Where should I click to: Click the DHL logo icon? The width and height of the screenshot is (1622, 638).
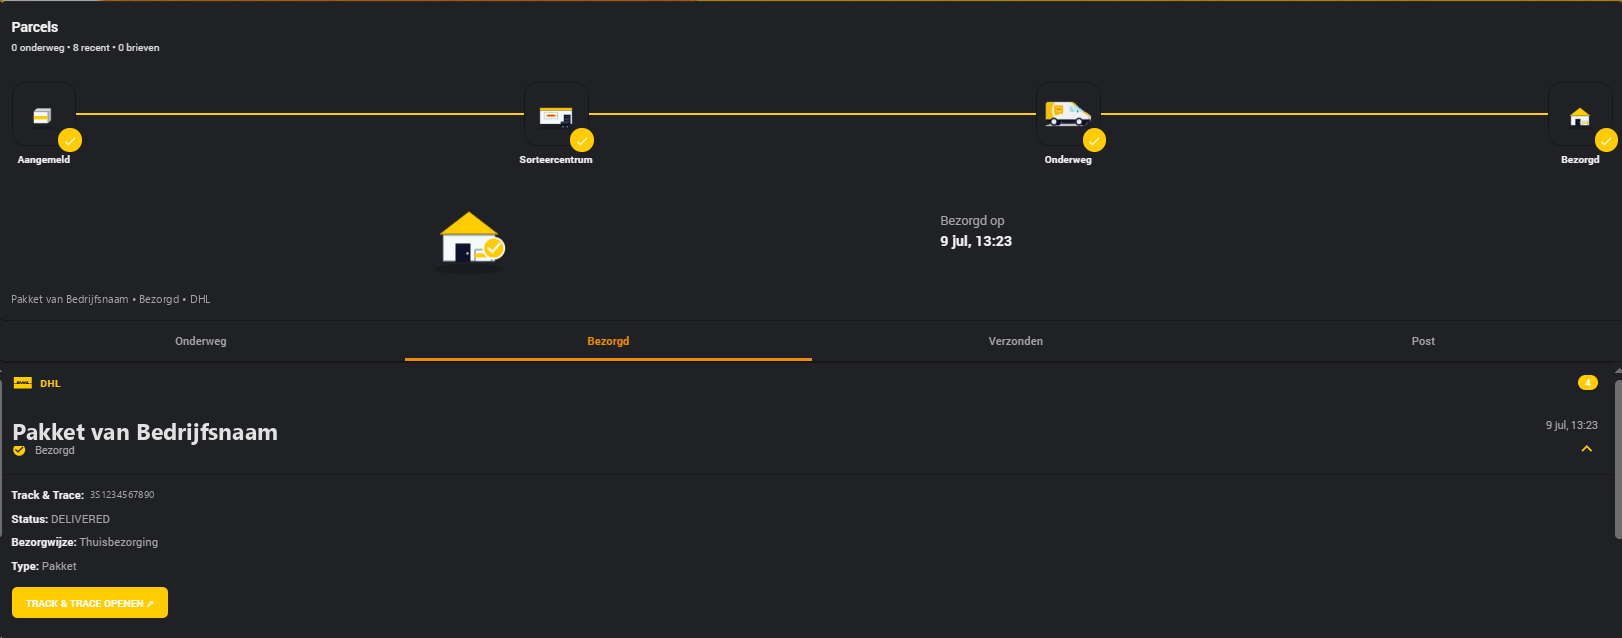[23, 383]
